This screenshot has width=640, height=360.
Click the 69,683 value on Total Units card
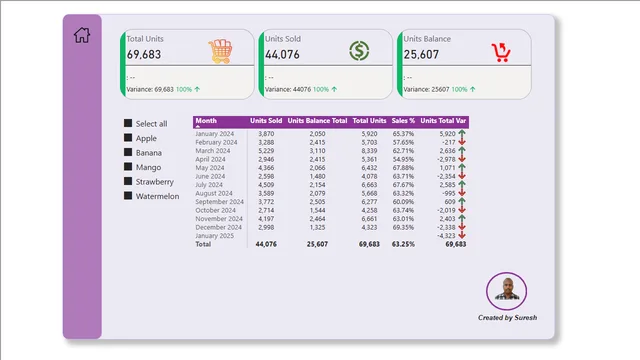[144, 54]
